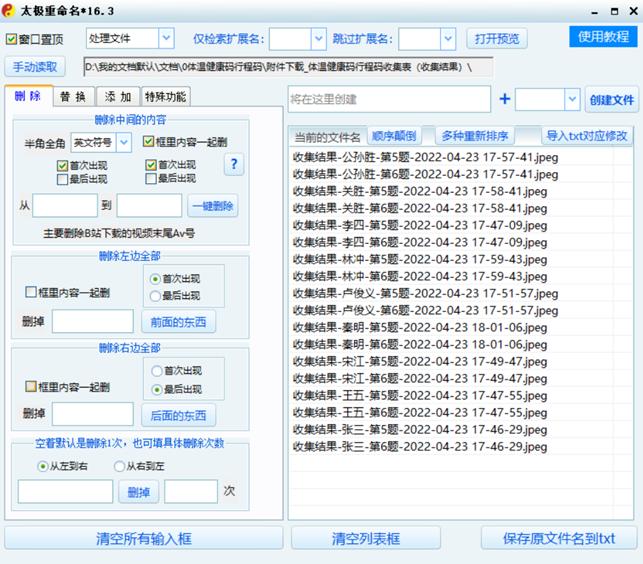Enable 框里内容一起删 in 删除左边全部 section

pyautogui.click(x=31, y=292)
